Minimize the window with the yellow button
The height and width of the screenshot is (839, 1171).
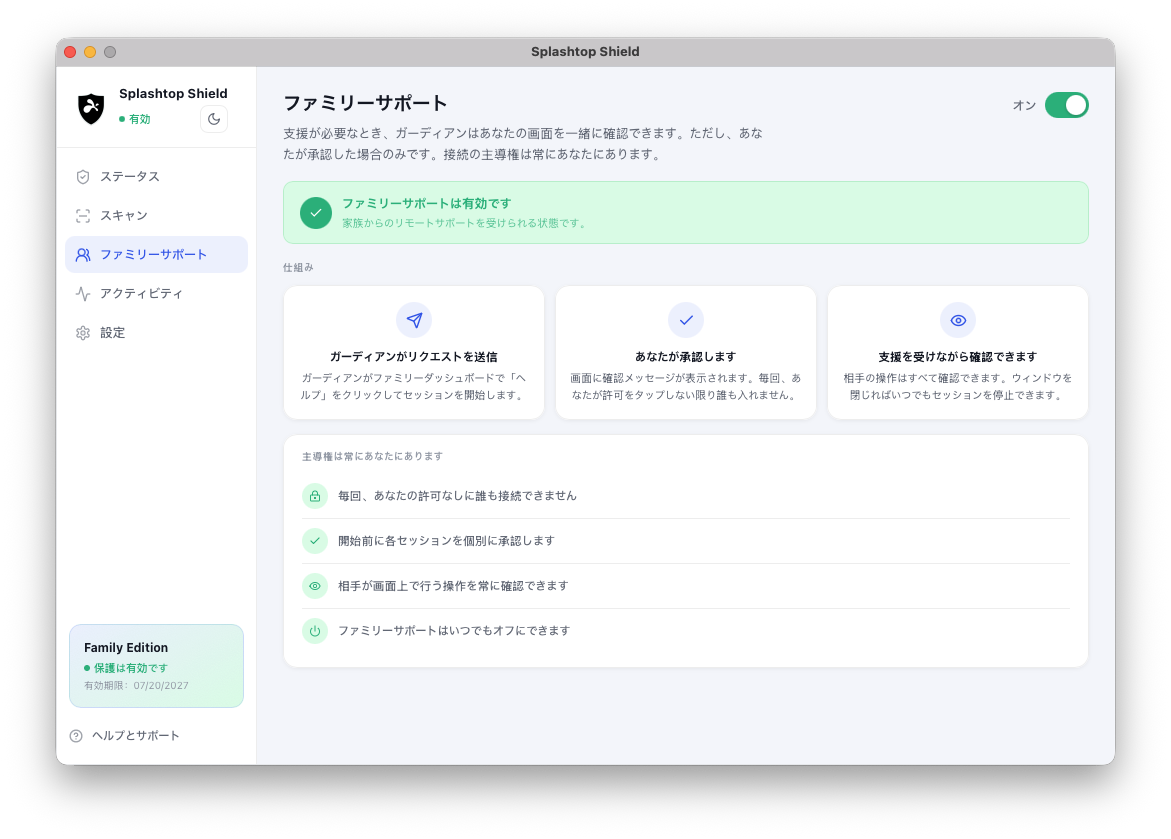point(90,52)
